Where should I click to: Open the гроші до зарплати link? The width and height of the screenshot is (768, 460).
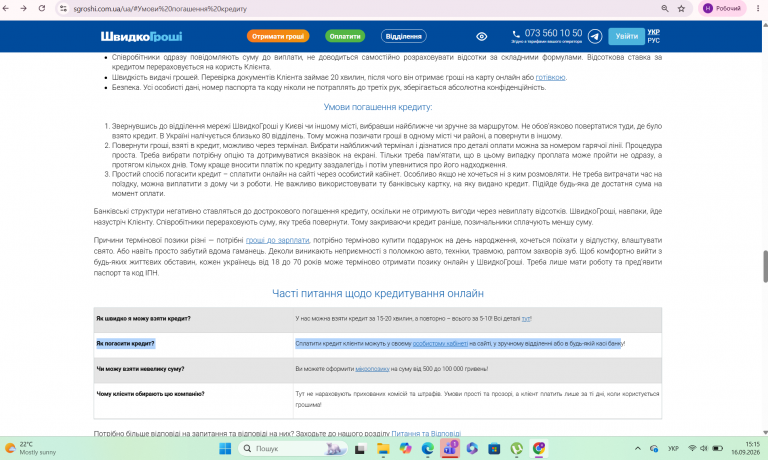click(x=277, y=240)
